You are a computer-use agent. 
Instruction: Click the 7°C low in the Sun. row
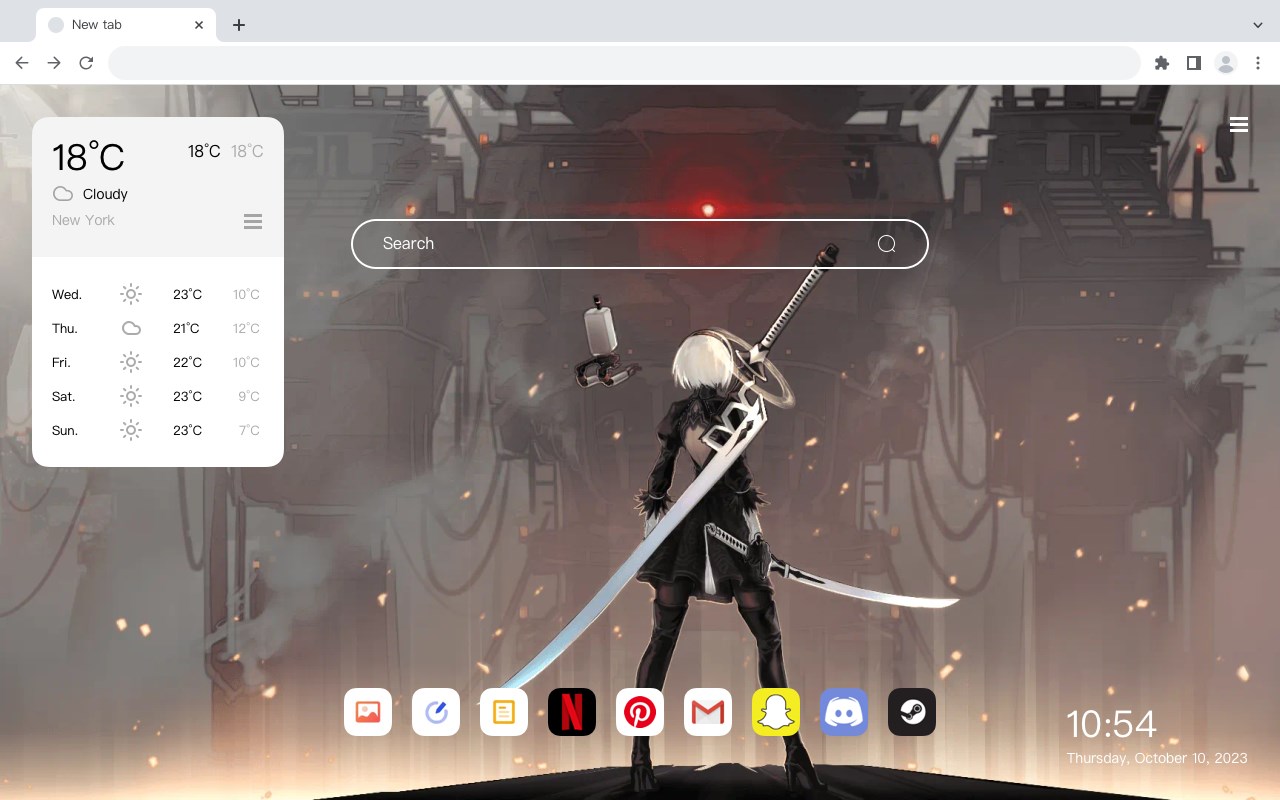point(249,431)
